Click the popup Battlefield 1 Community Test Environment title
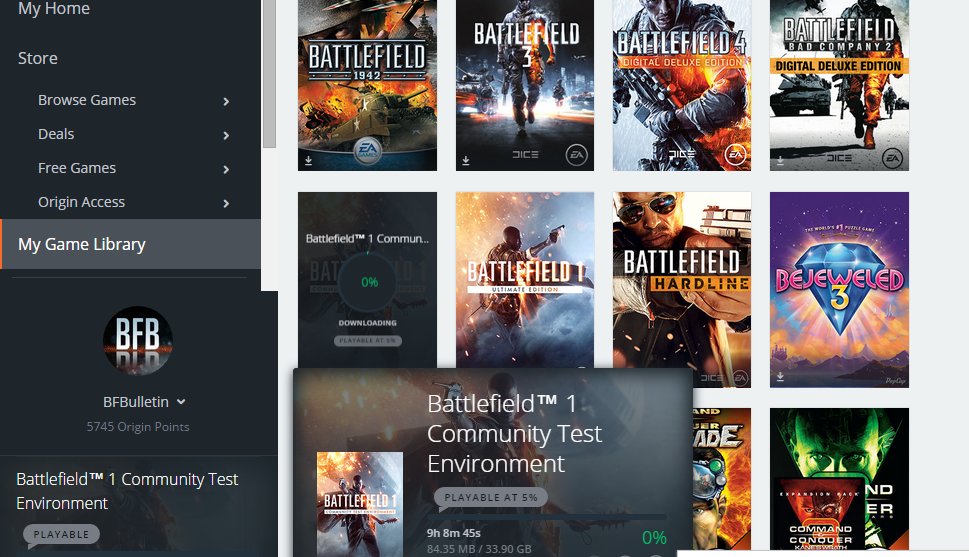Screen dimensions: 969x557 [514, 433]
